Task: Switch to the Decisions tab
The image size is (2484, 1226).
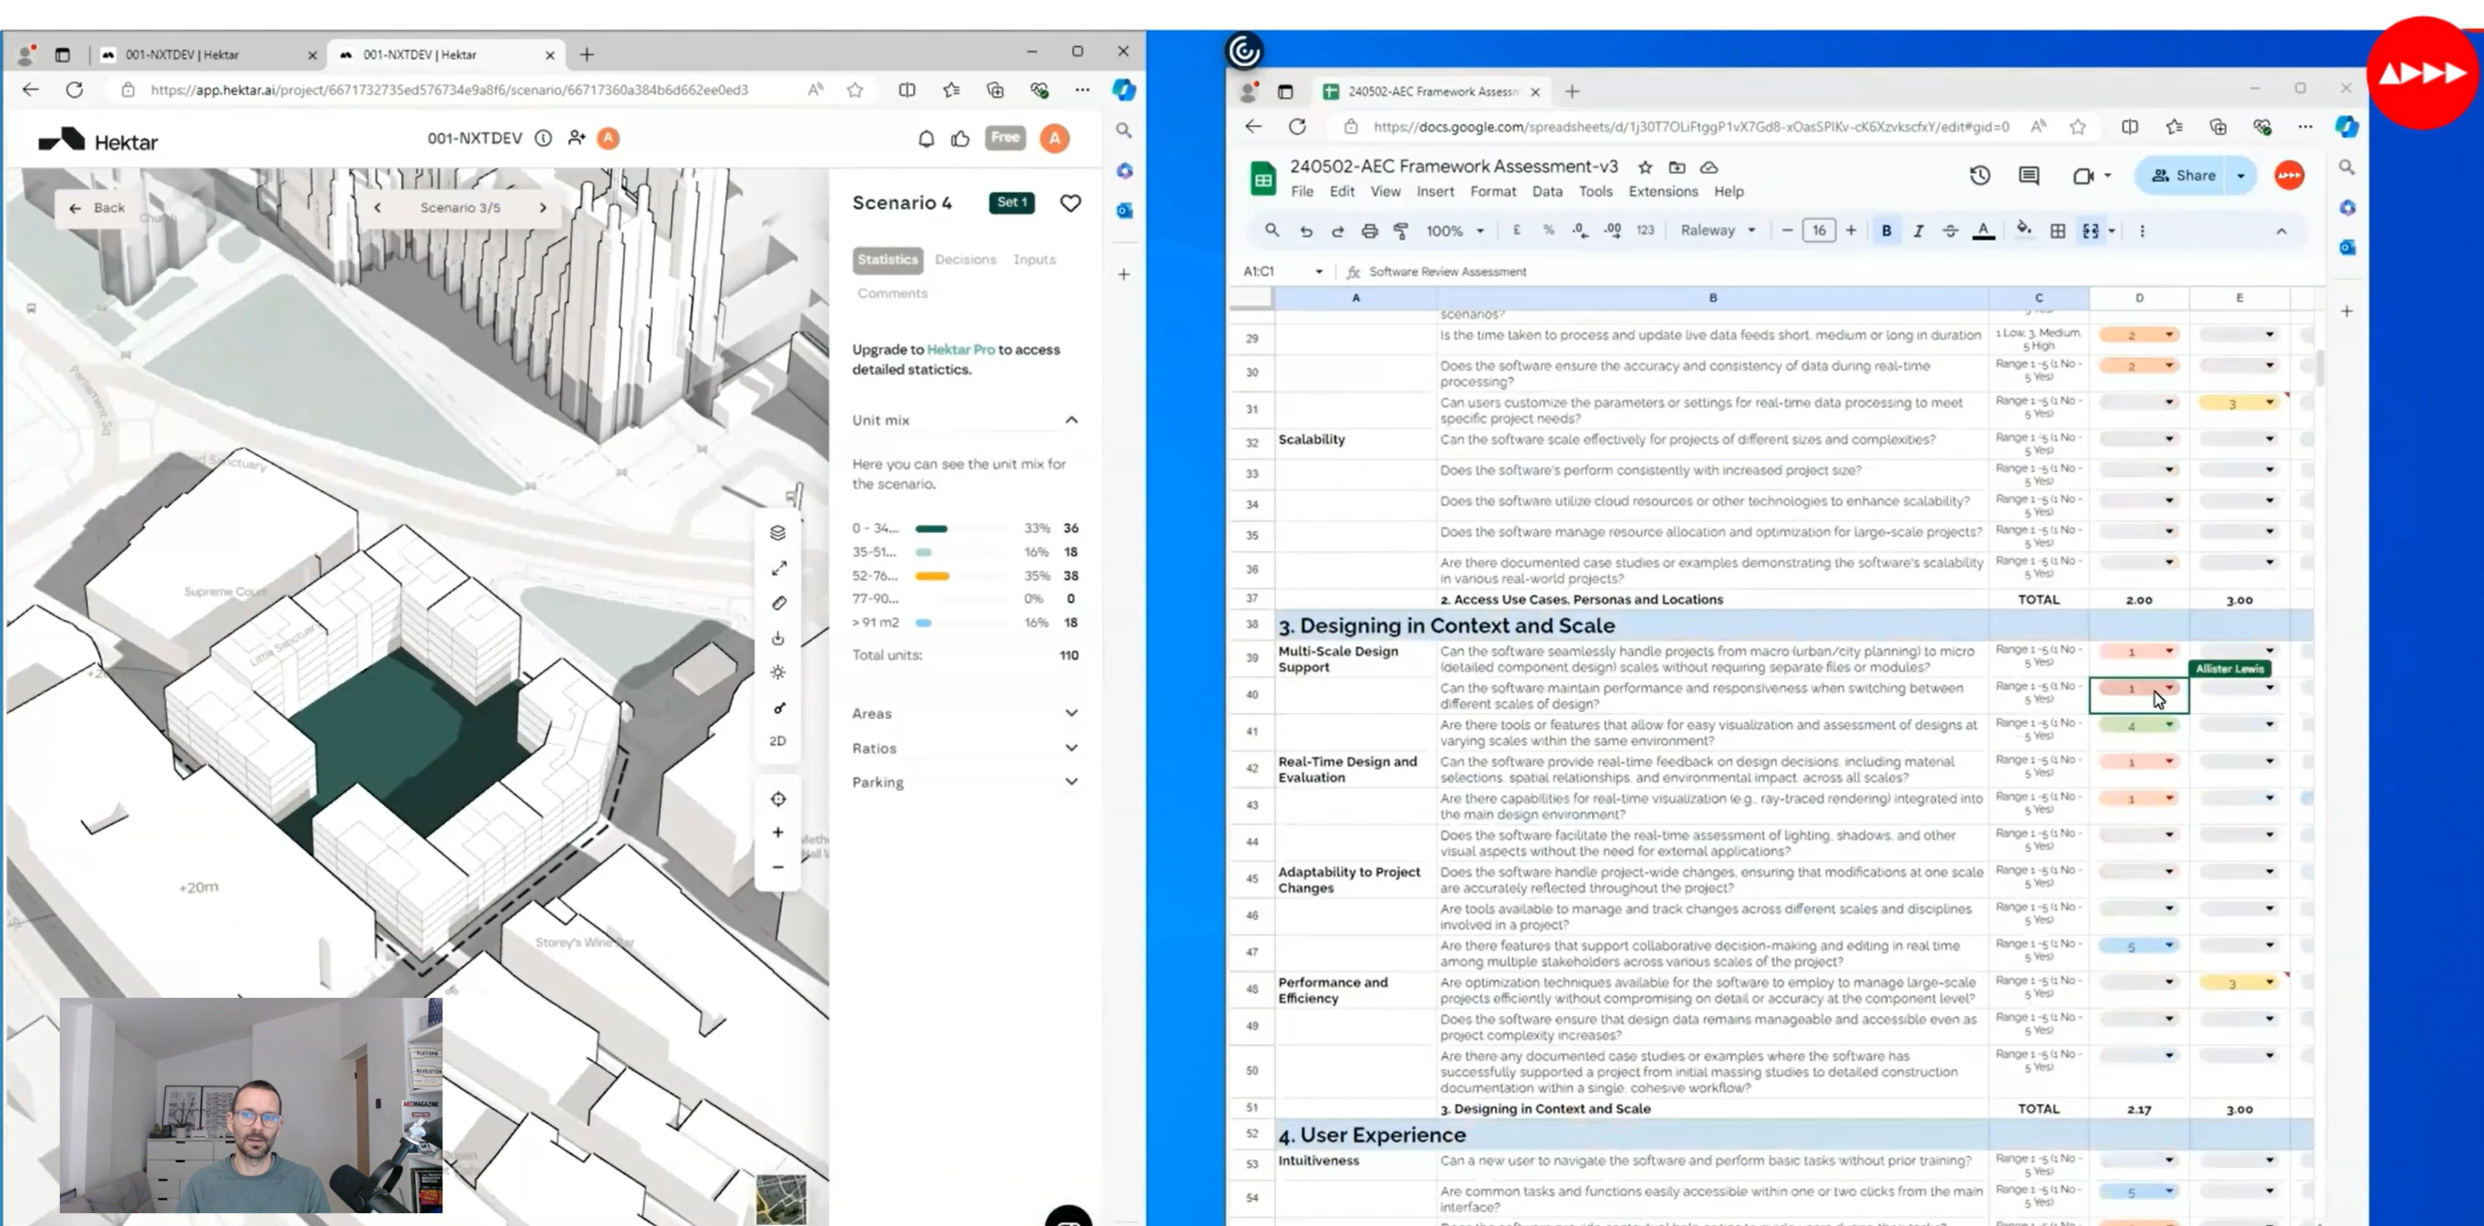Action: pyautogui.click(x=965, y=259)
